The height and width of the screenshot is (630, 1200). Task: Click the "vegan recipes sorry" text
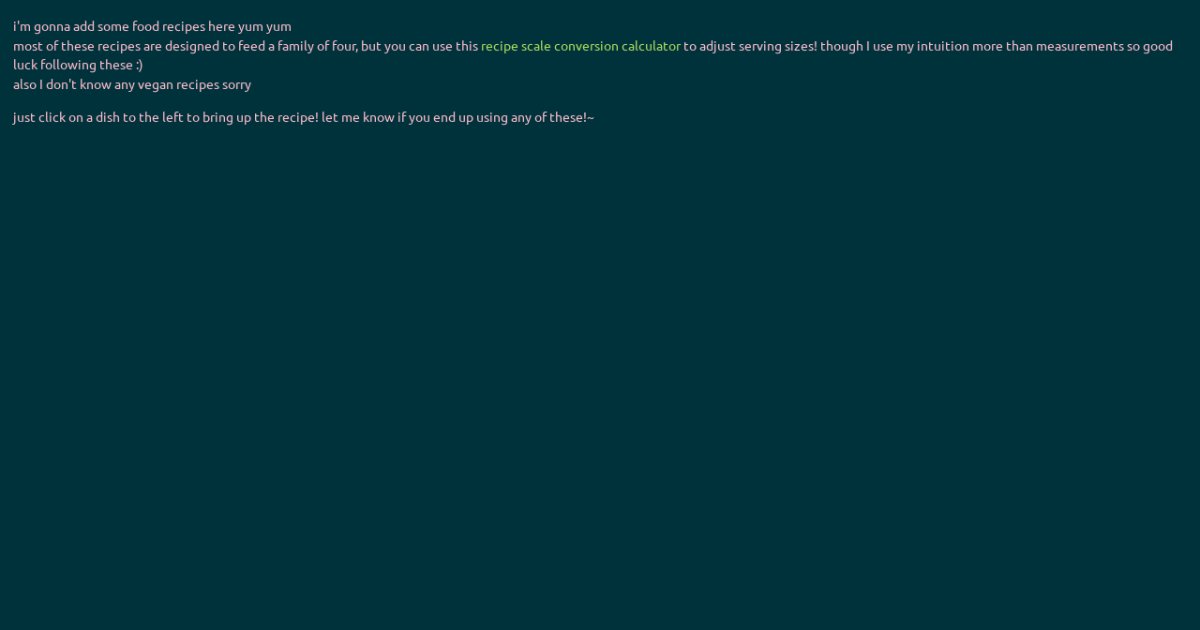(194, 85)
